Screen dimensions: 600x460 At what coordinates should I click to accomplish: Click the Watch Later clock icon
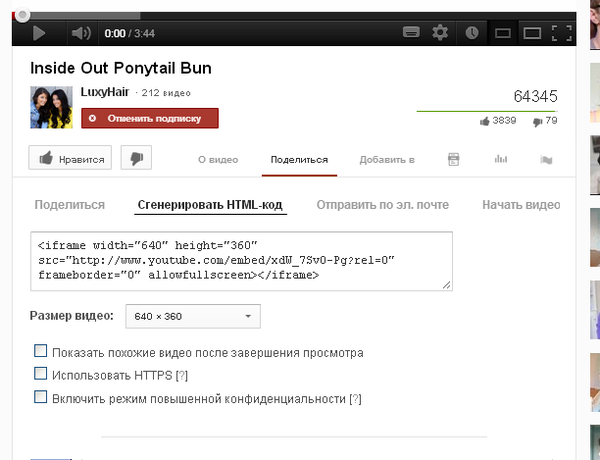[471, 33]
